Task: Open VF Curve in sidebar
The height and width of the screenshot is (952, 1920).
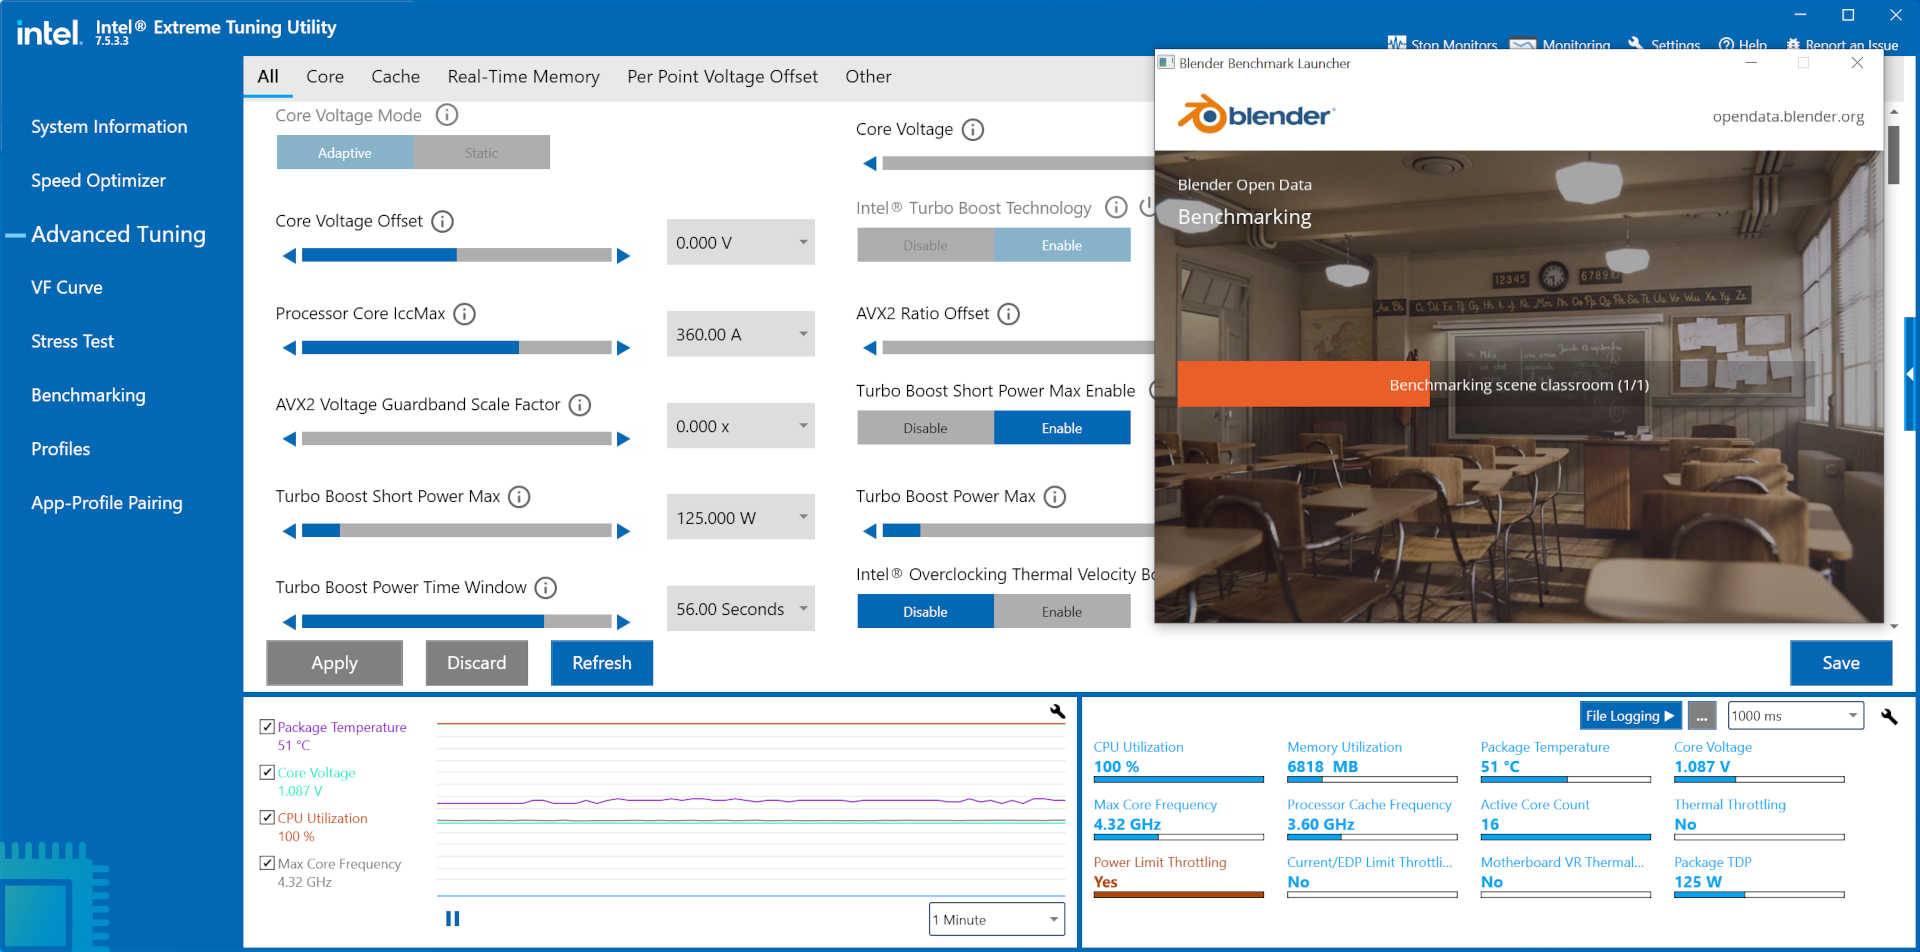Action: (67, 288)
